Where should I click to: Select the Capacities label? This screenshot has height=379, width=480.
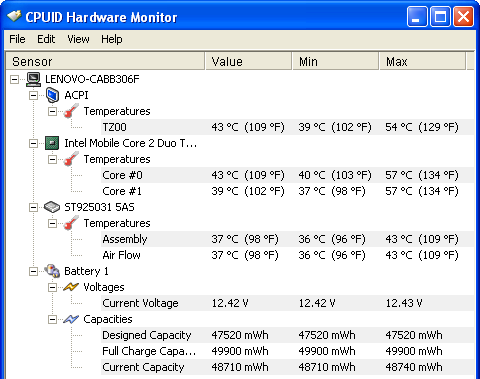pos(108,319)
